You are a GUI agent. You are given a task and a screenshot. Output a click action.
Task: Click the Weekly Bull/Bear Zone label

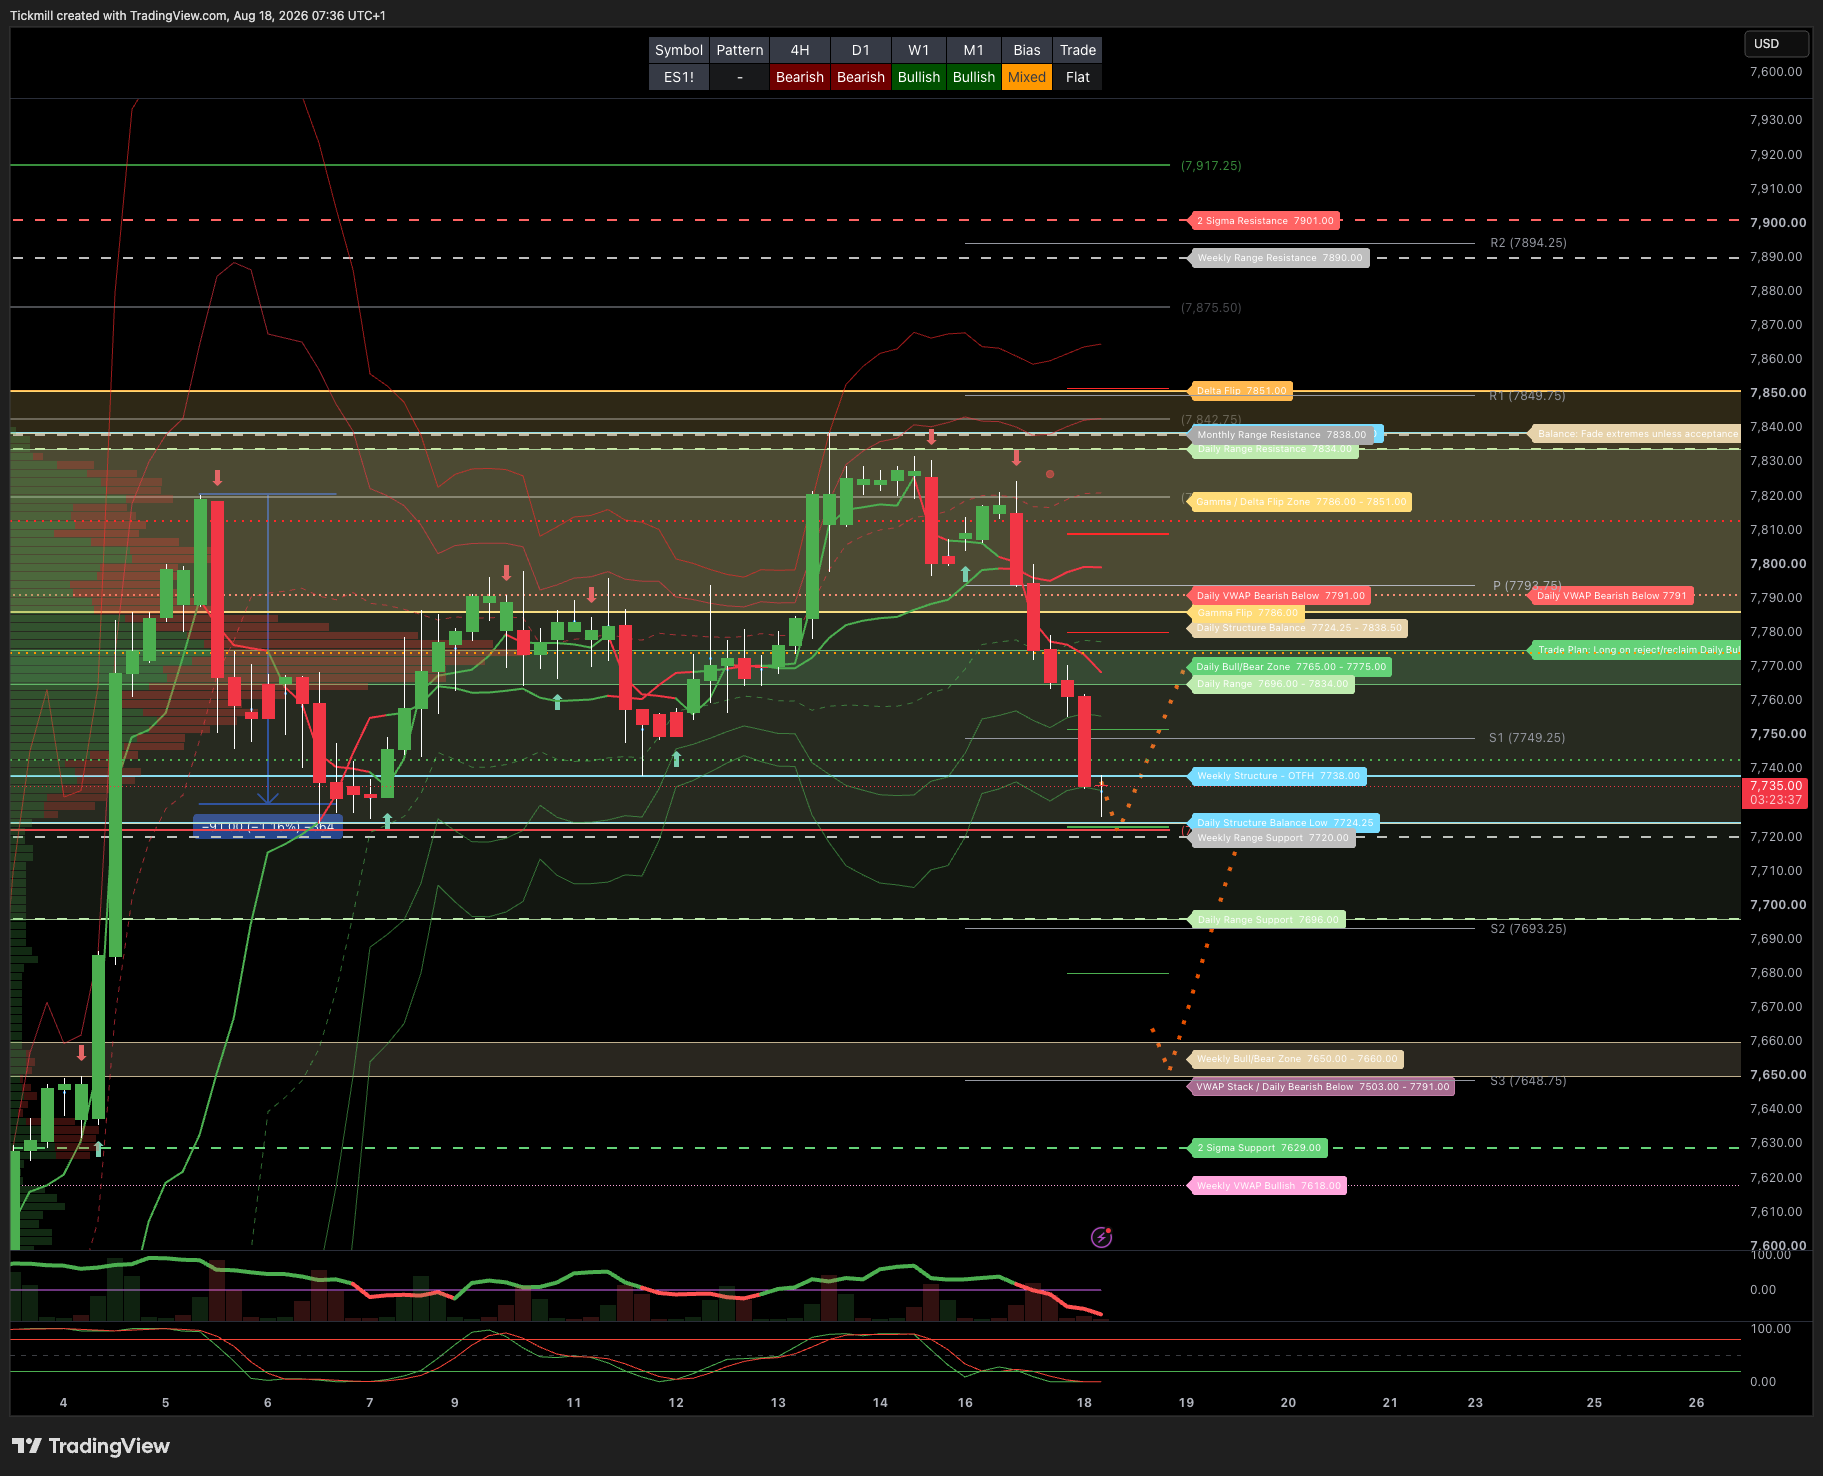tap(1297, 1059)
